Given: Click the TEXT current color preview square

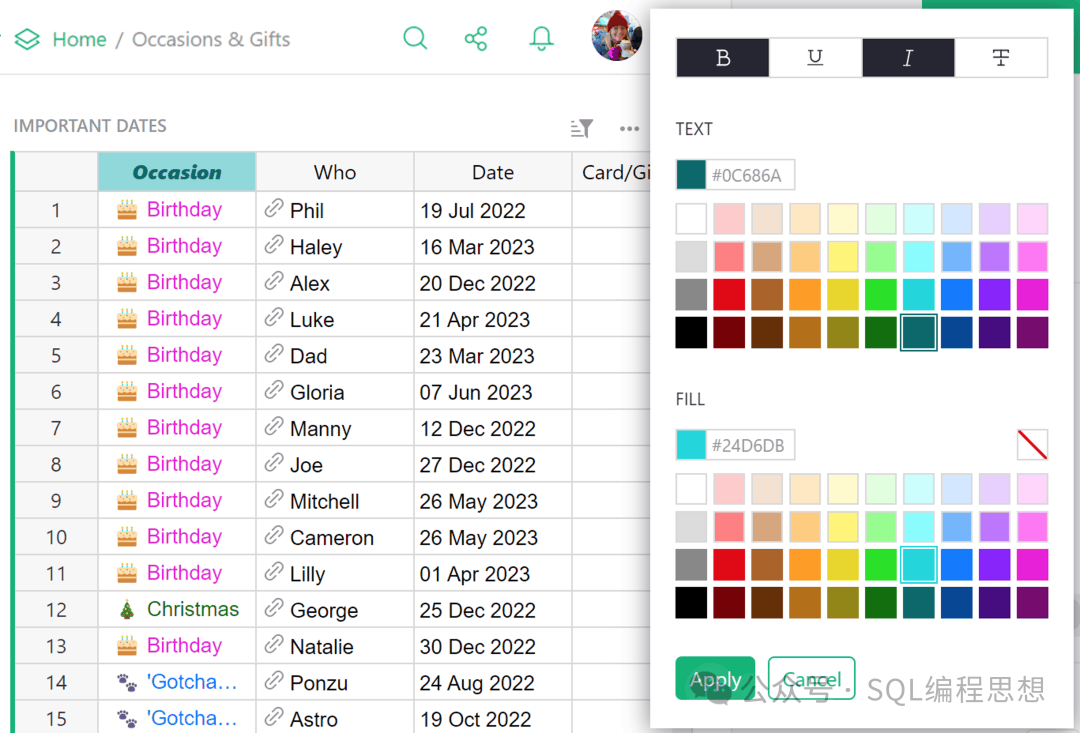Looking at the screenshot, I should pyautogui.click(x=691, y=175).
